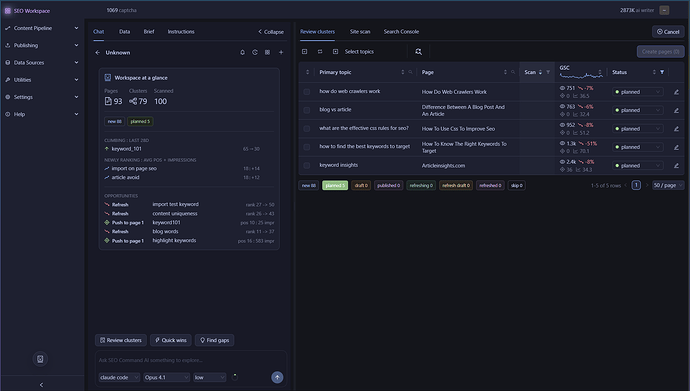This screenshot has height=391, width=690.
Task: Expand the Data Sources sidebar section
Action: coord(42,62)
